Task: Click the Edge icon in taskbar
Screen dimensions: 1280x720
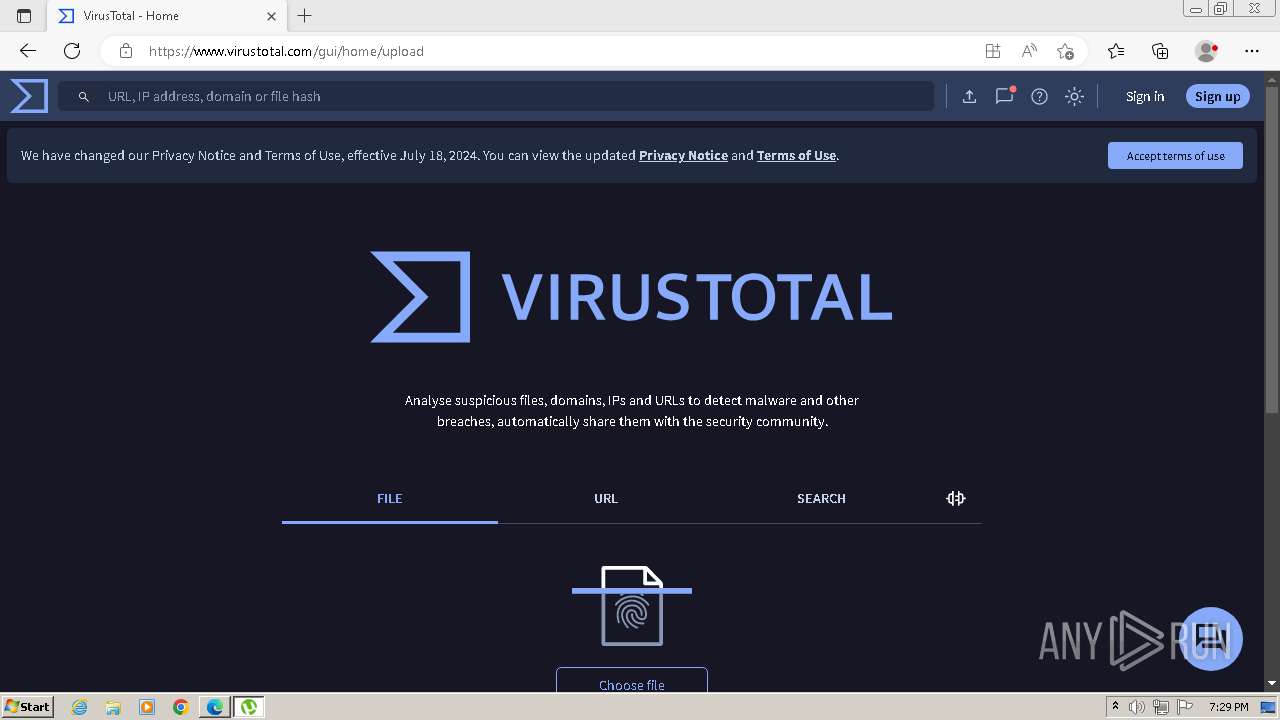Action: click(x=215, y=707)
